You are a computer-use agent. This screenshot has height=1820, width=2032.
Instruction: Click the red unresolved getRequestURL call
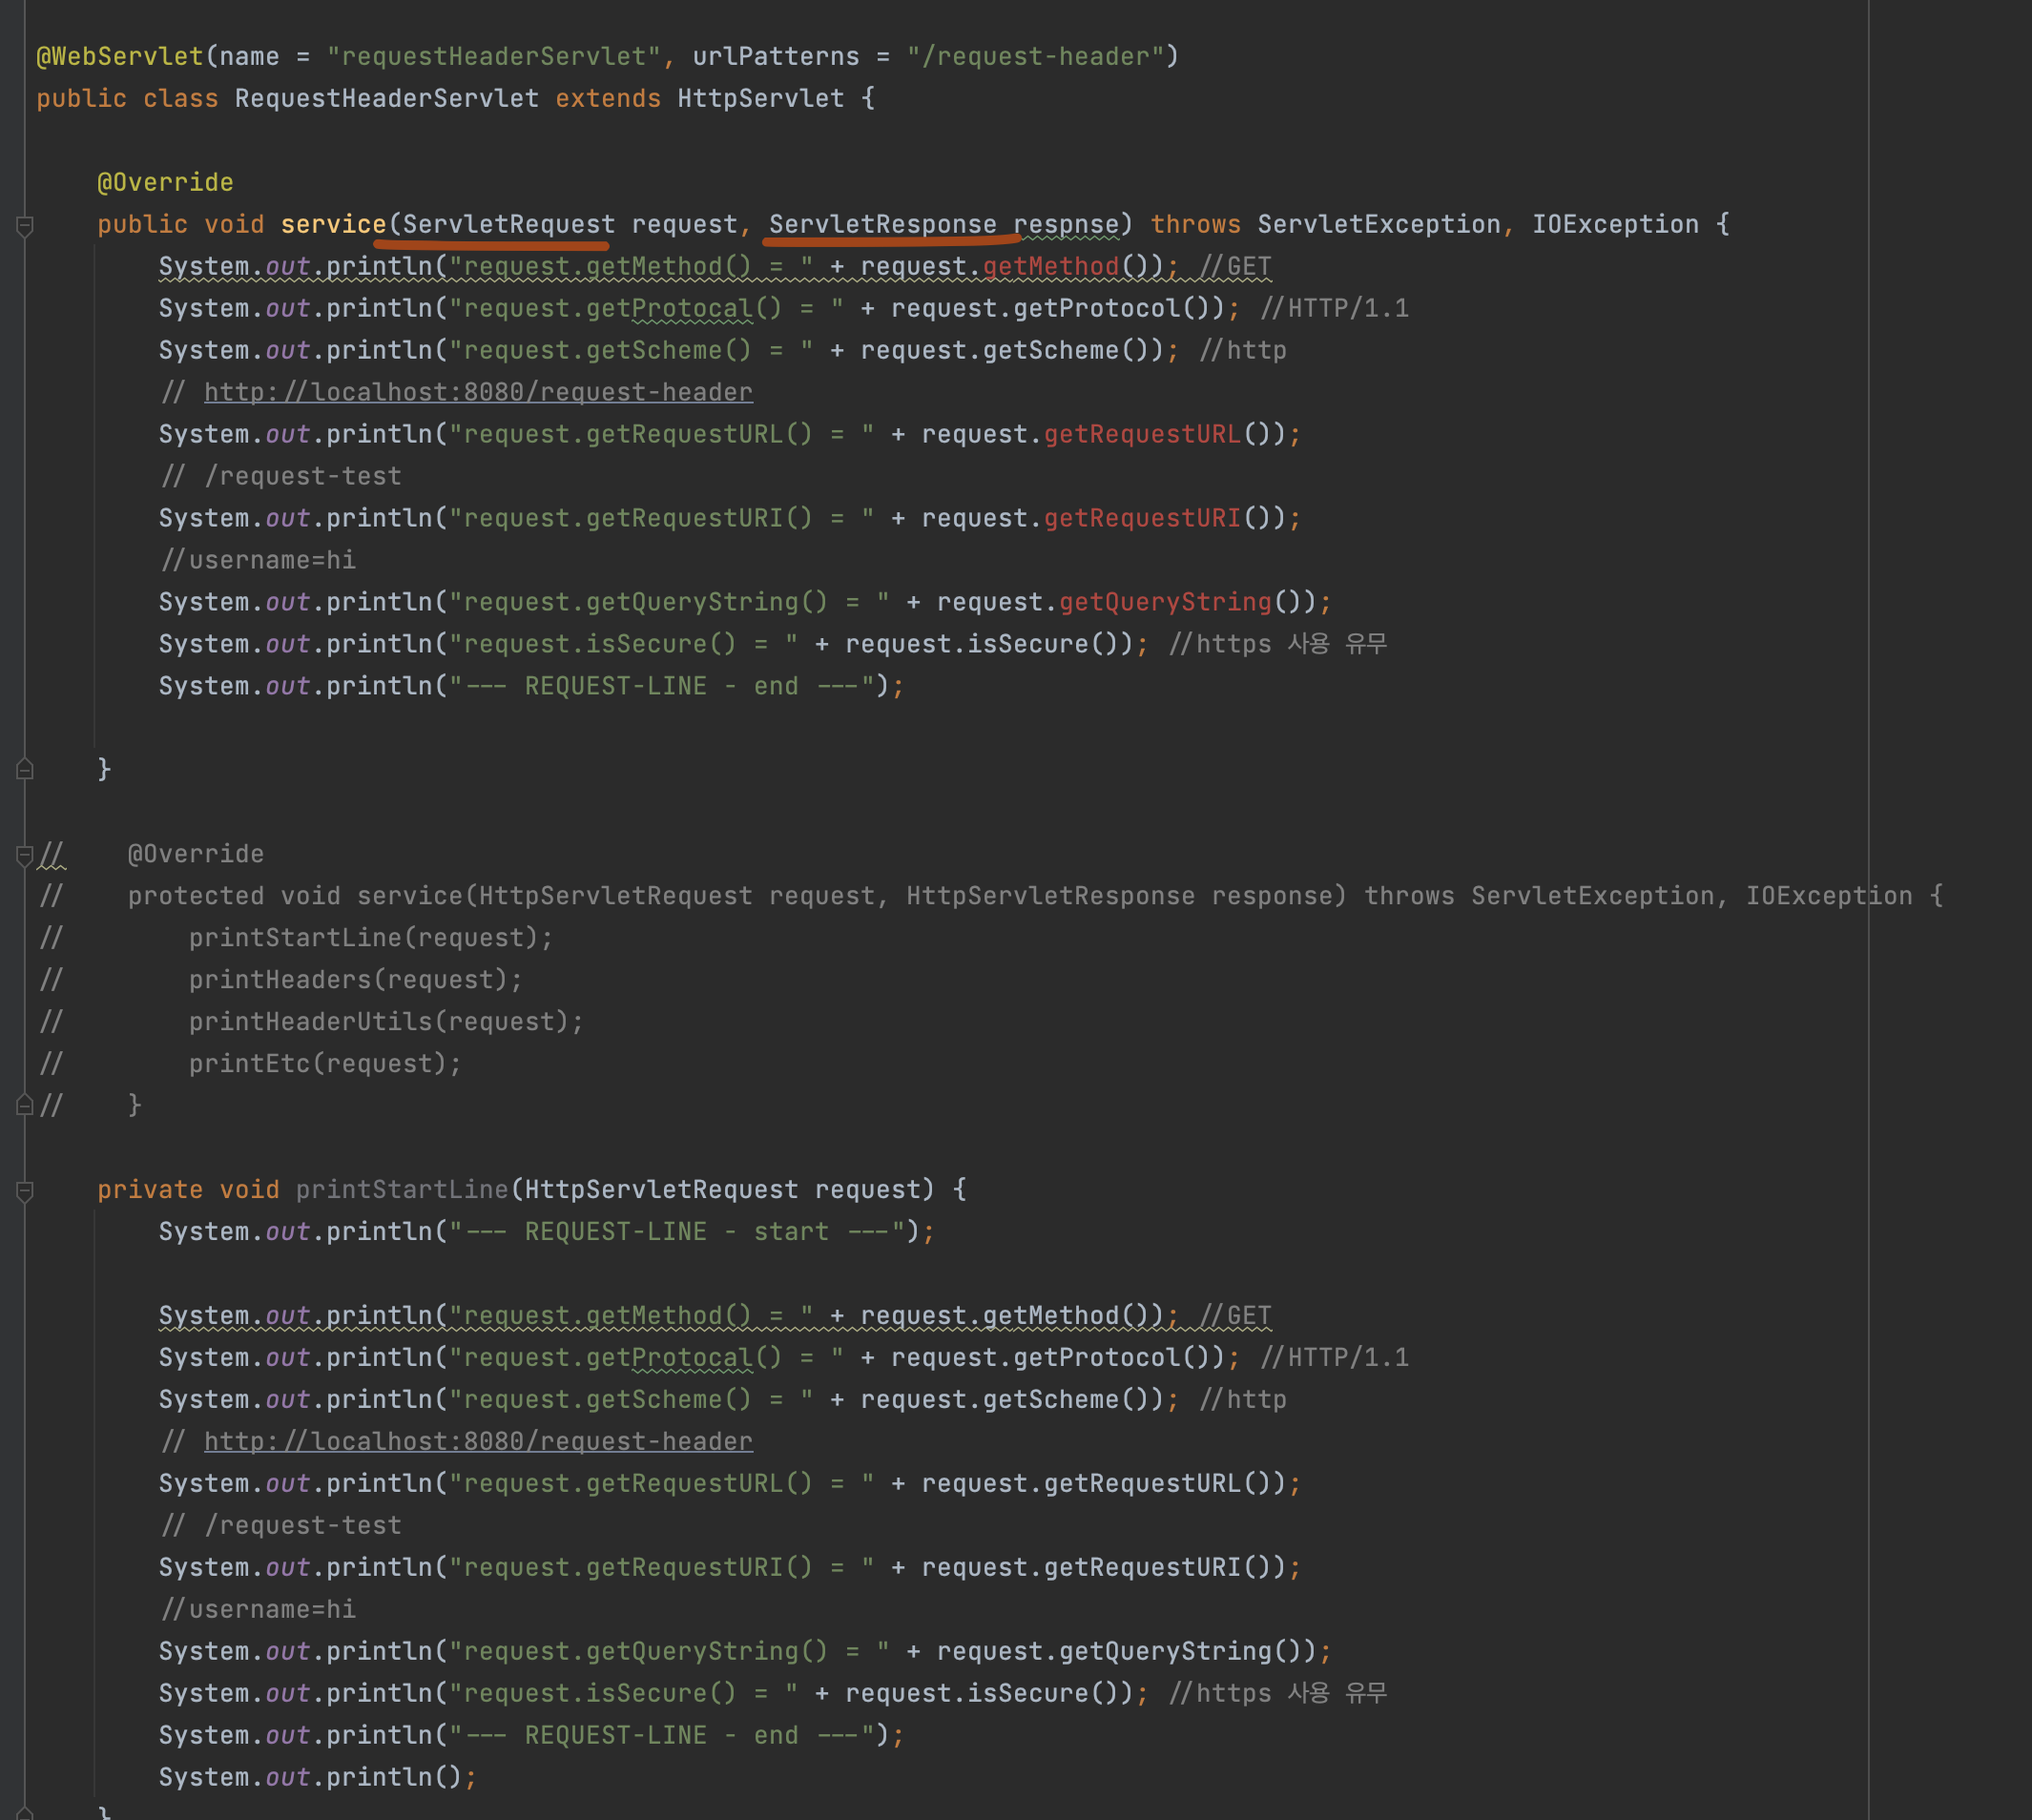pyautogui.click(x=1142, y=434)
